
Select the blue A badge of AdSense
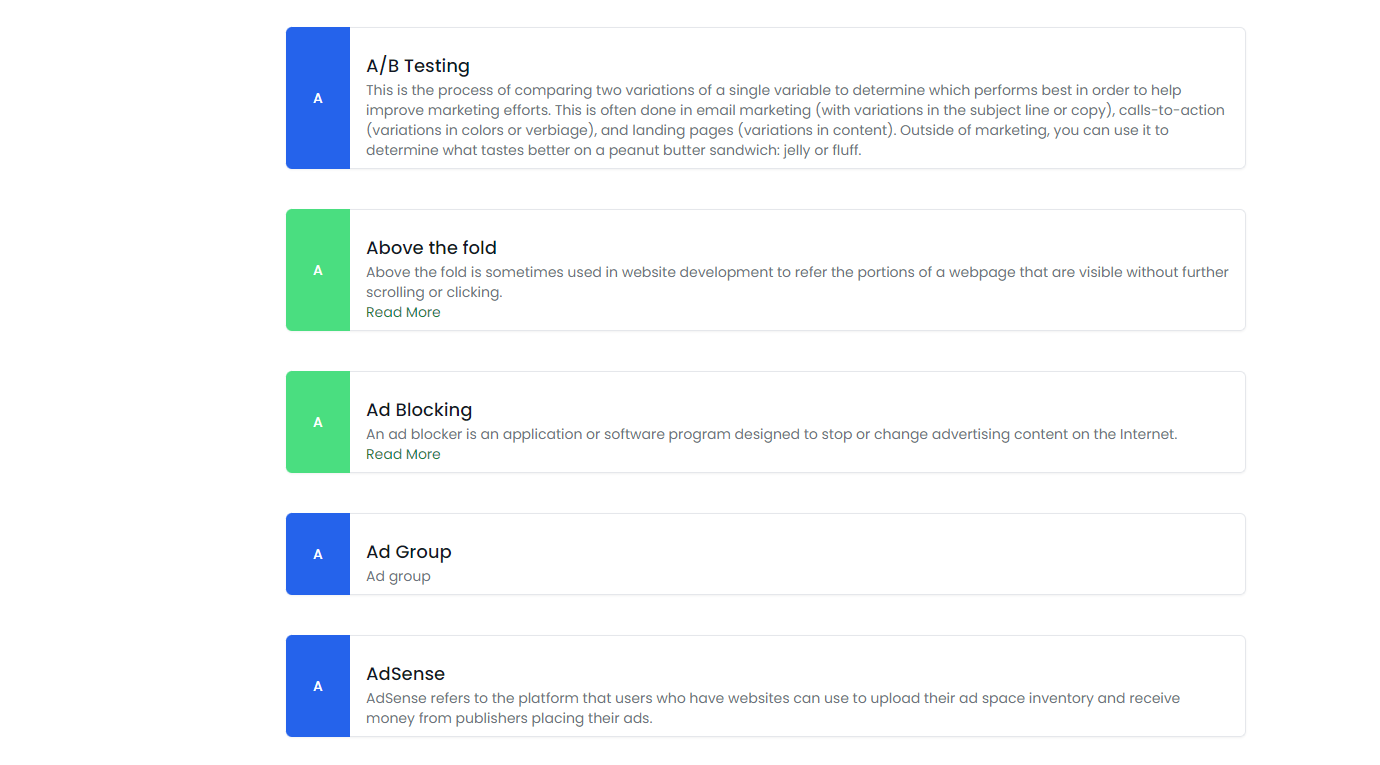[x=318, y=686]
